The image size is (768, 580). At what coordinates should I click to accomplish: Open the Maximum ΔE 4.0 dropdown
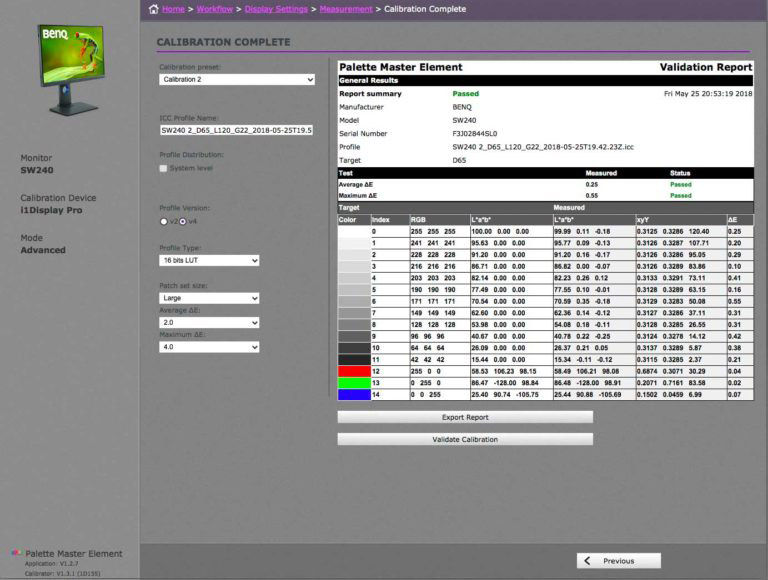coord(209,347)
